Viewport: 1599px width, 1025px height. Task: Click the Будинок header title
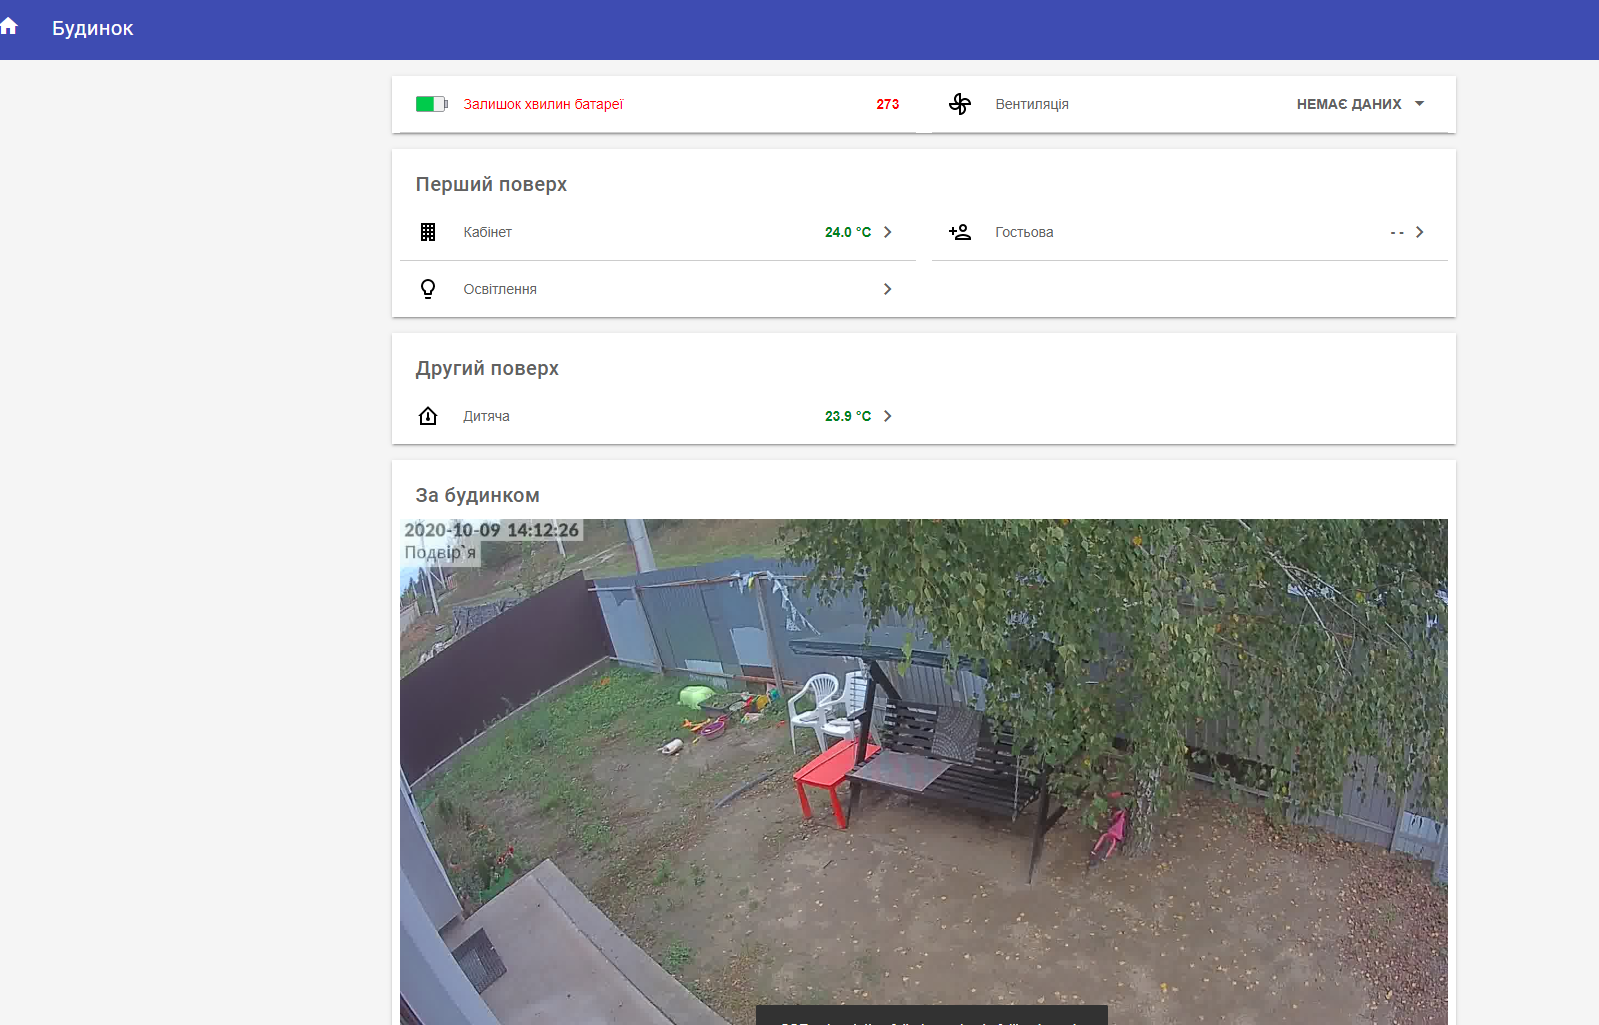92,28
